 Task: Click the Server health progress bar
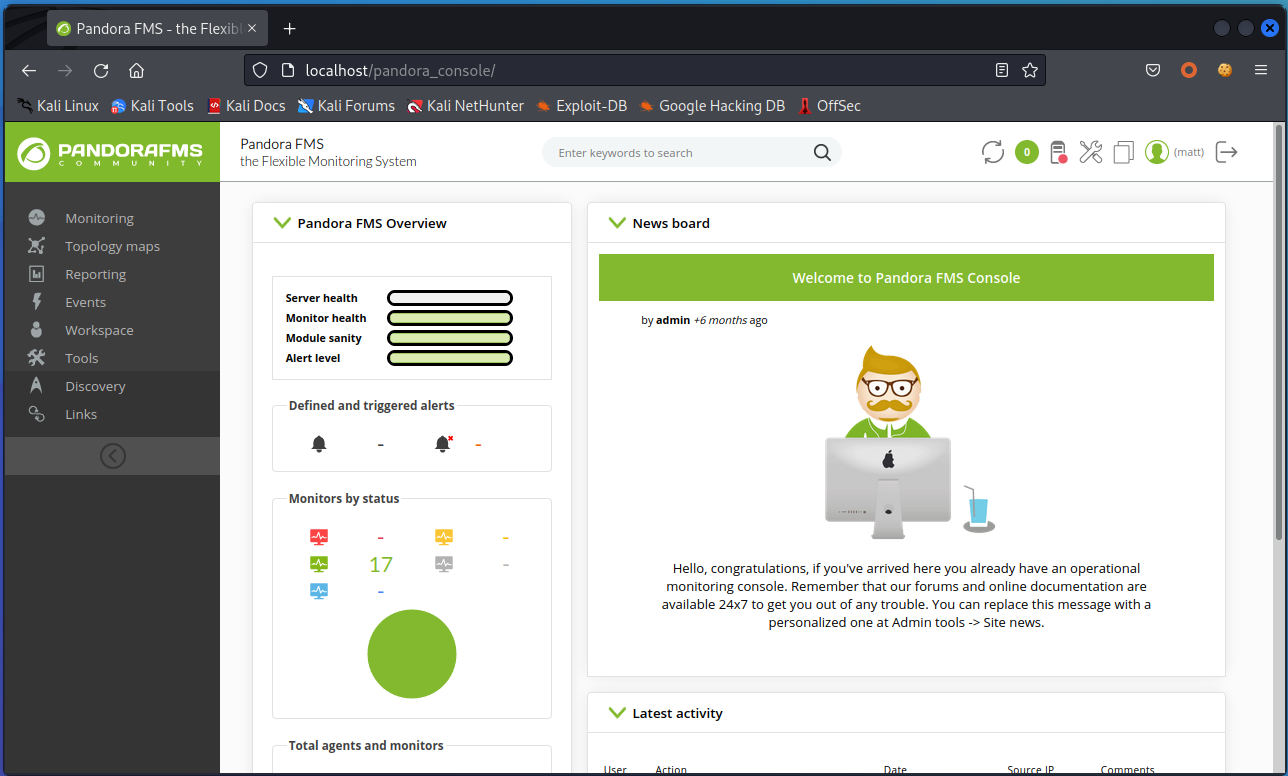[450, 298]
